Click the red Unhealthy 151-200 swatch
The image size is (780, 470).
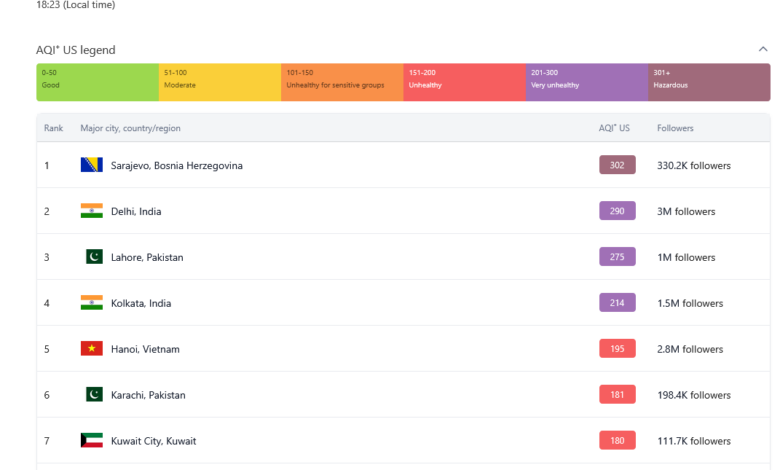point(464,82)
